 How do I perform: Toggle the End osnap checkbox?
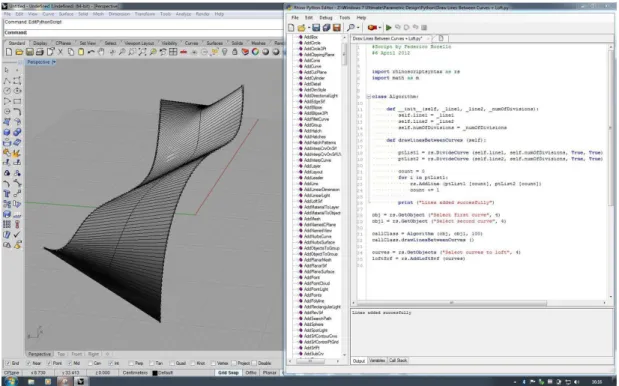click(8, 363)
